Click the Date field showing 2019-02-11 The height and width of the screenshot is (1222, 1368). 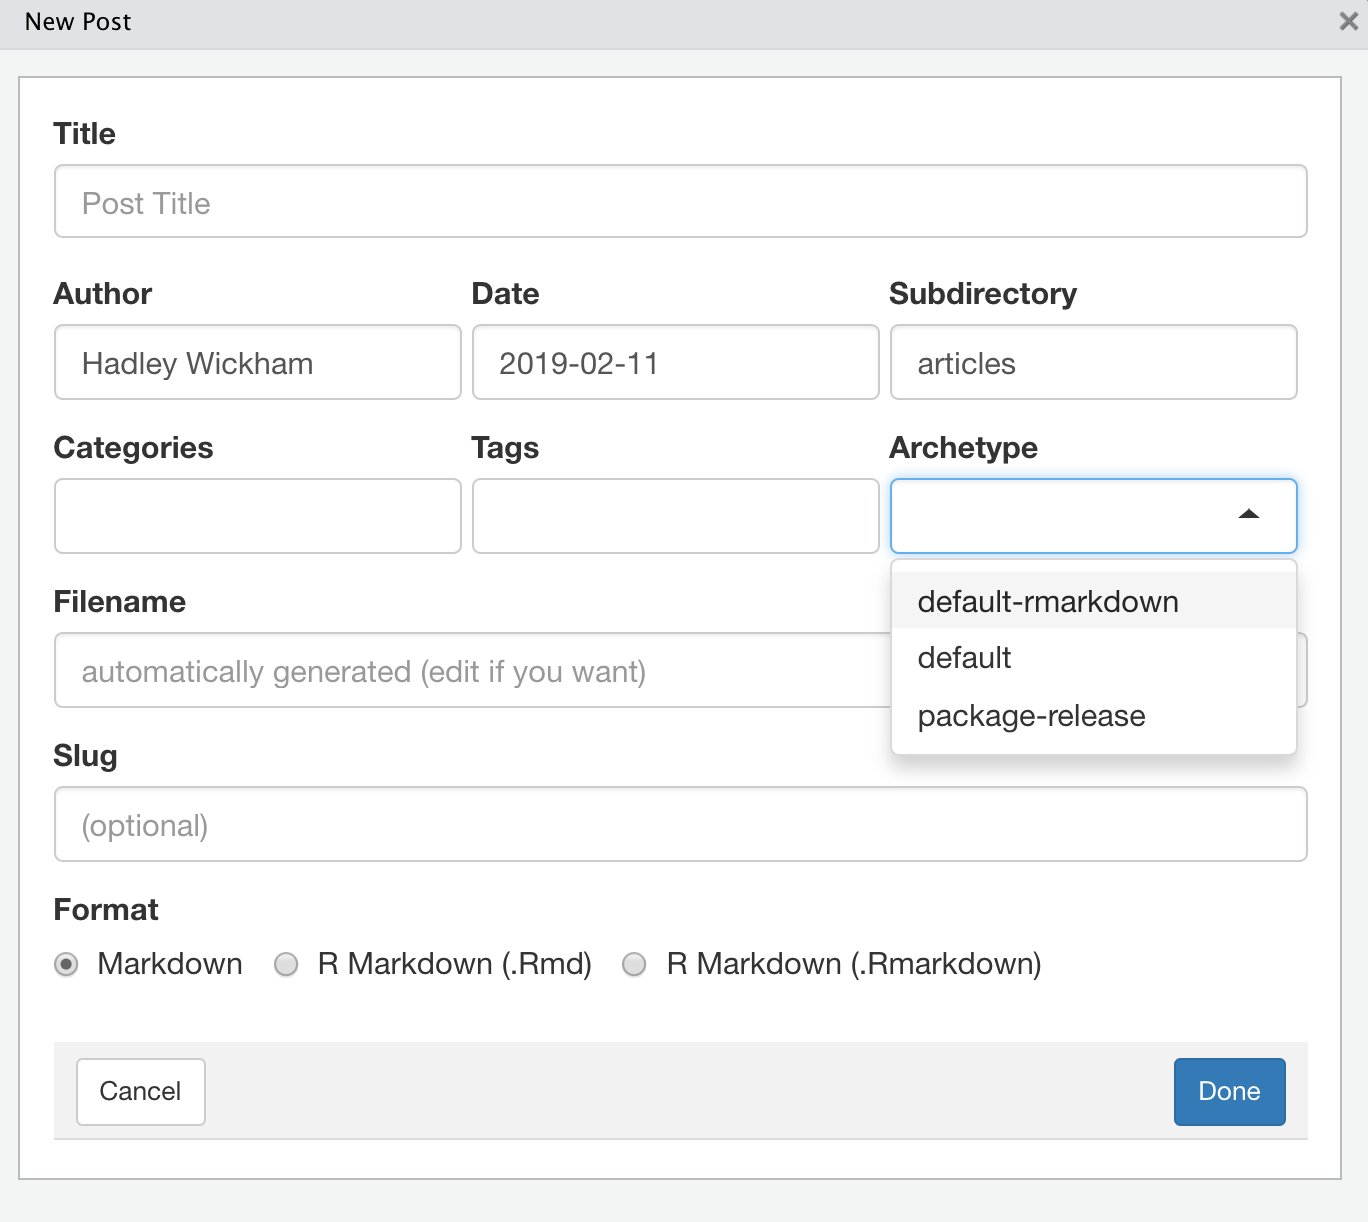(x=675, y=362)
